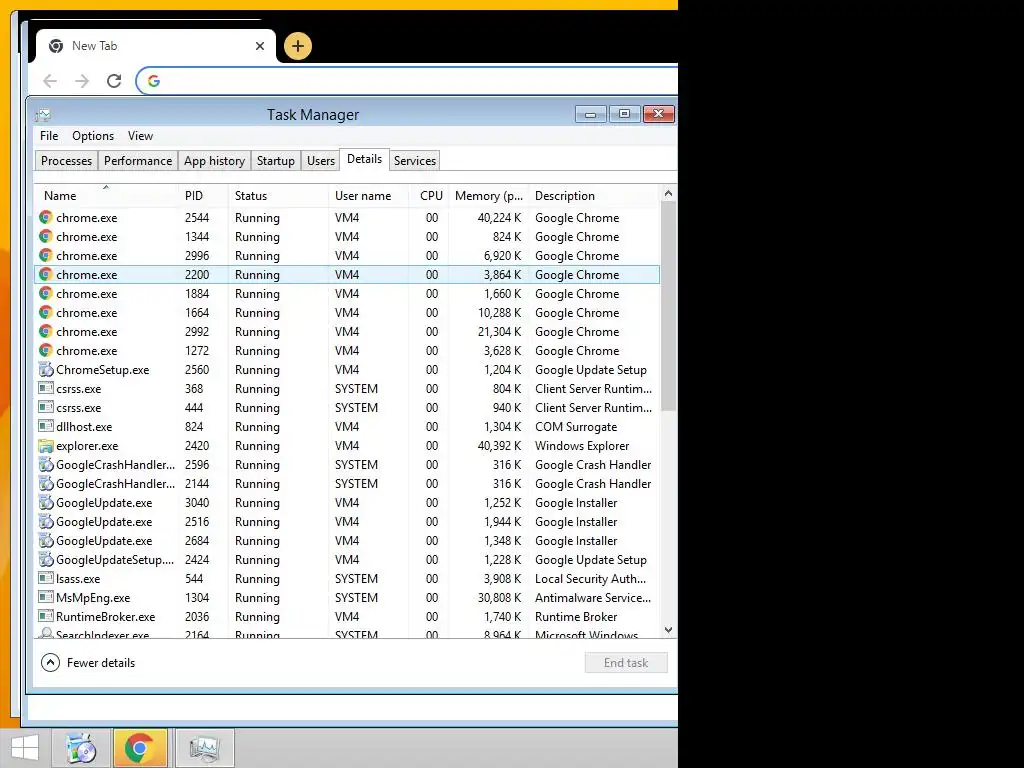Switch to the App history tab

[214, 161]
